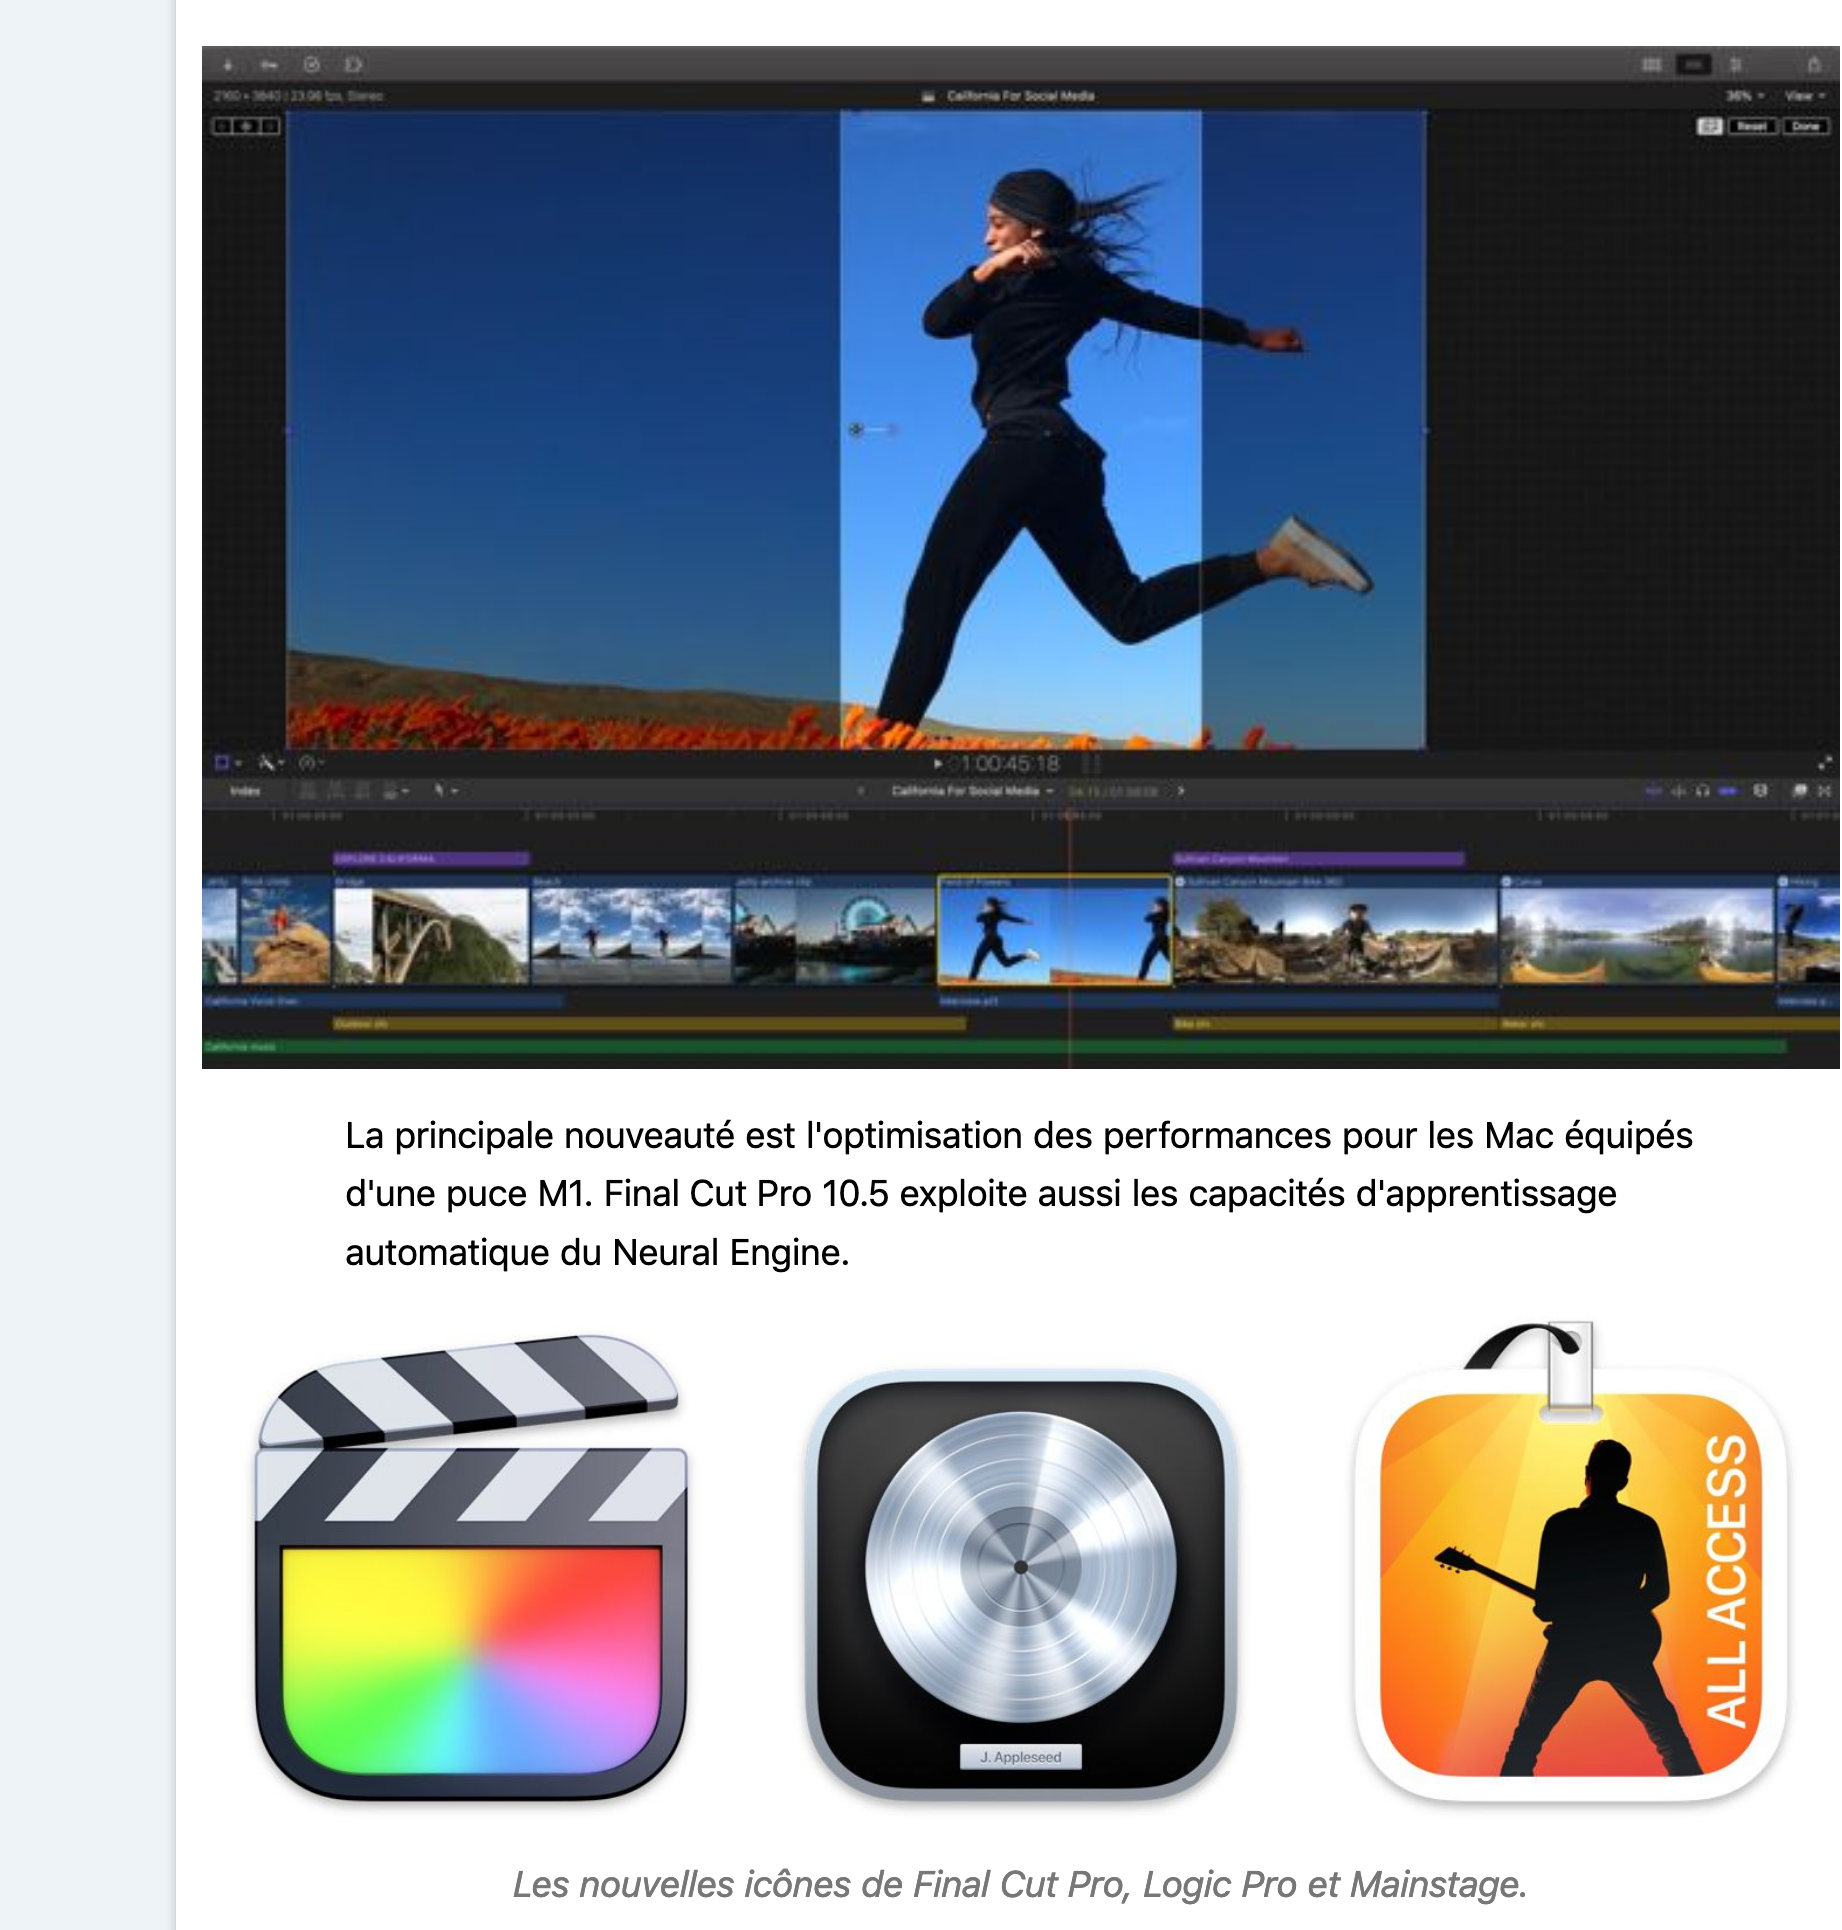Viewport: 1842px width, 1930px height.
Task: Click the fullscreen viewer arrows icon
Action: tap(1824, 763)
